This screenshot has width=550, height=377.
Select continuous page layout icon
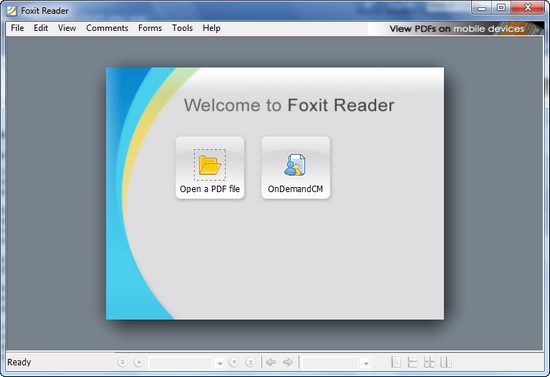[x=412, y=362]
